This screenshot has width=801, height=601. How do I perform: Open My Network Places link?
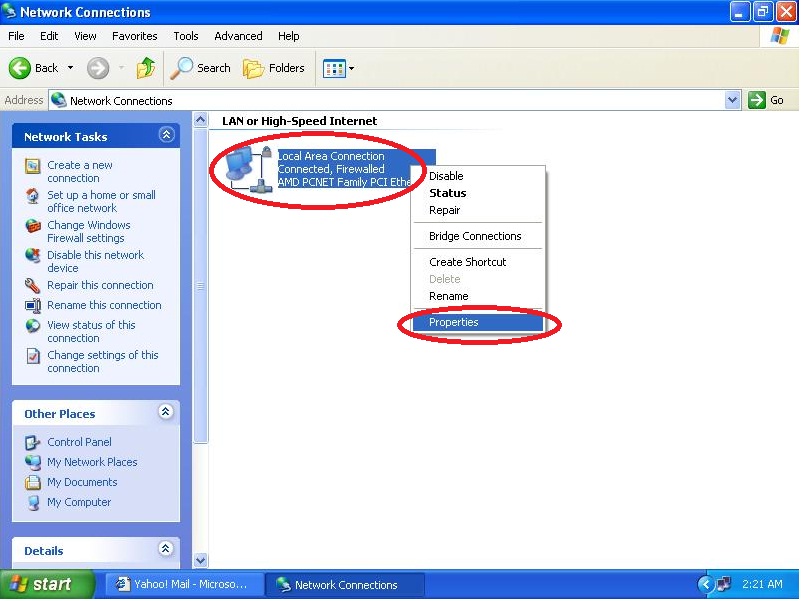coord(92,462)
